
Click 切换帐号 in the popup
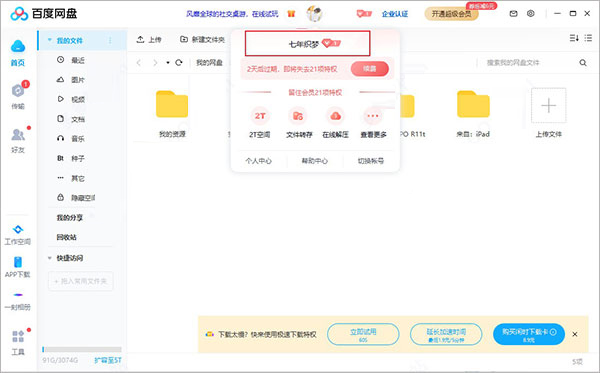coord(370,161)
